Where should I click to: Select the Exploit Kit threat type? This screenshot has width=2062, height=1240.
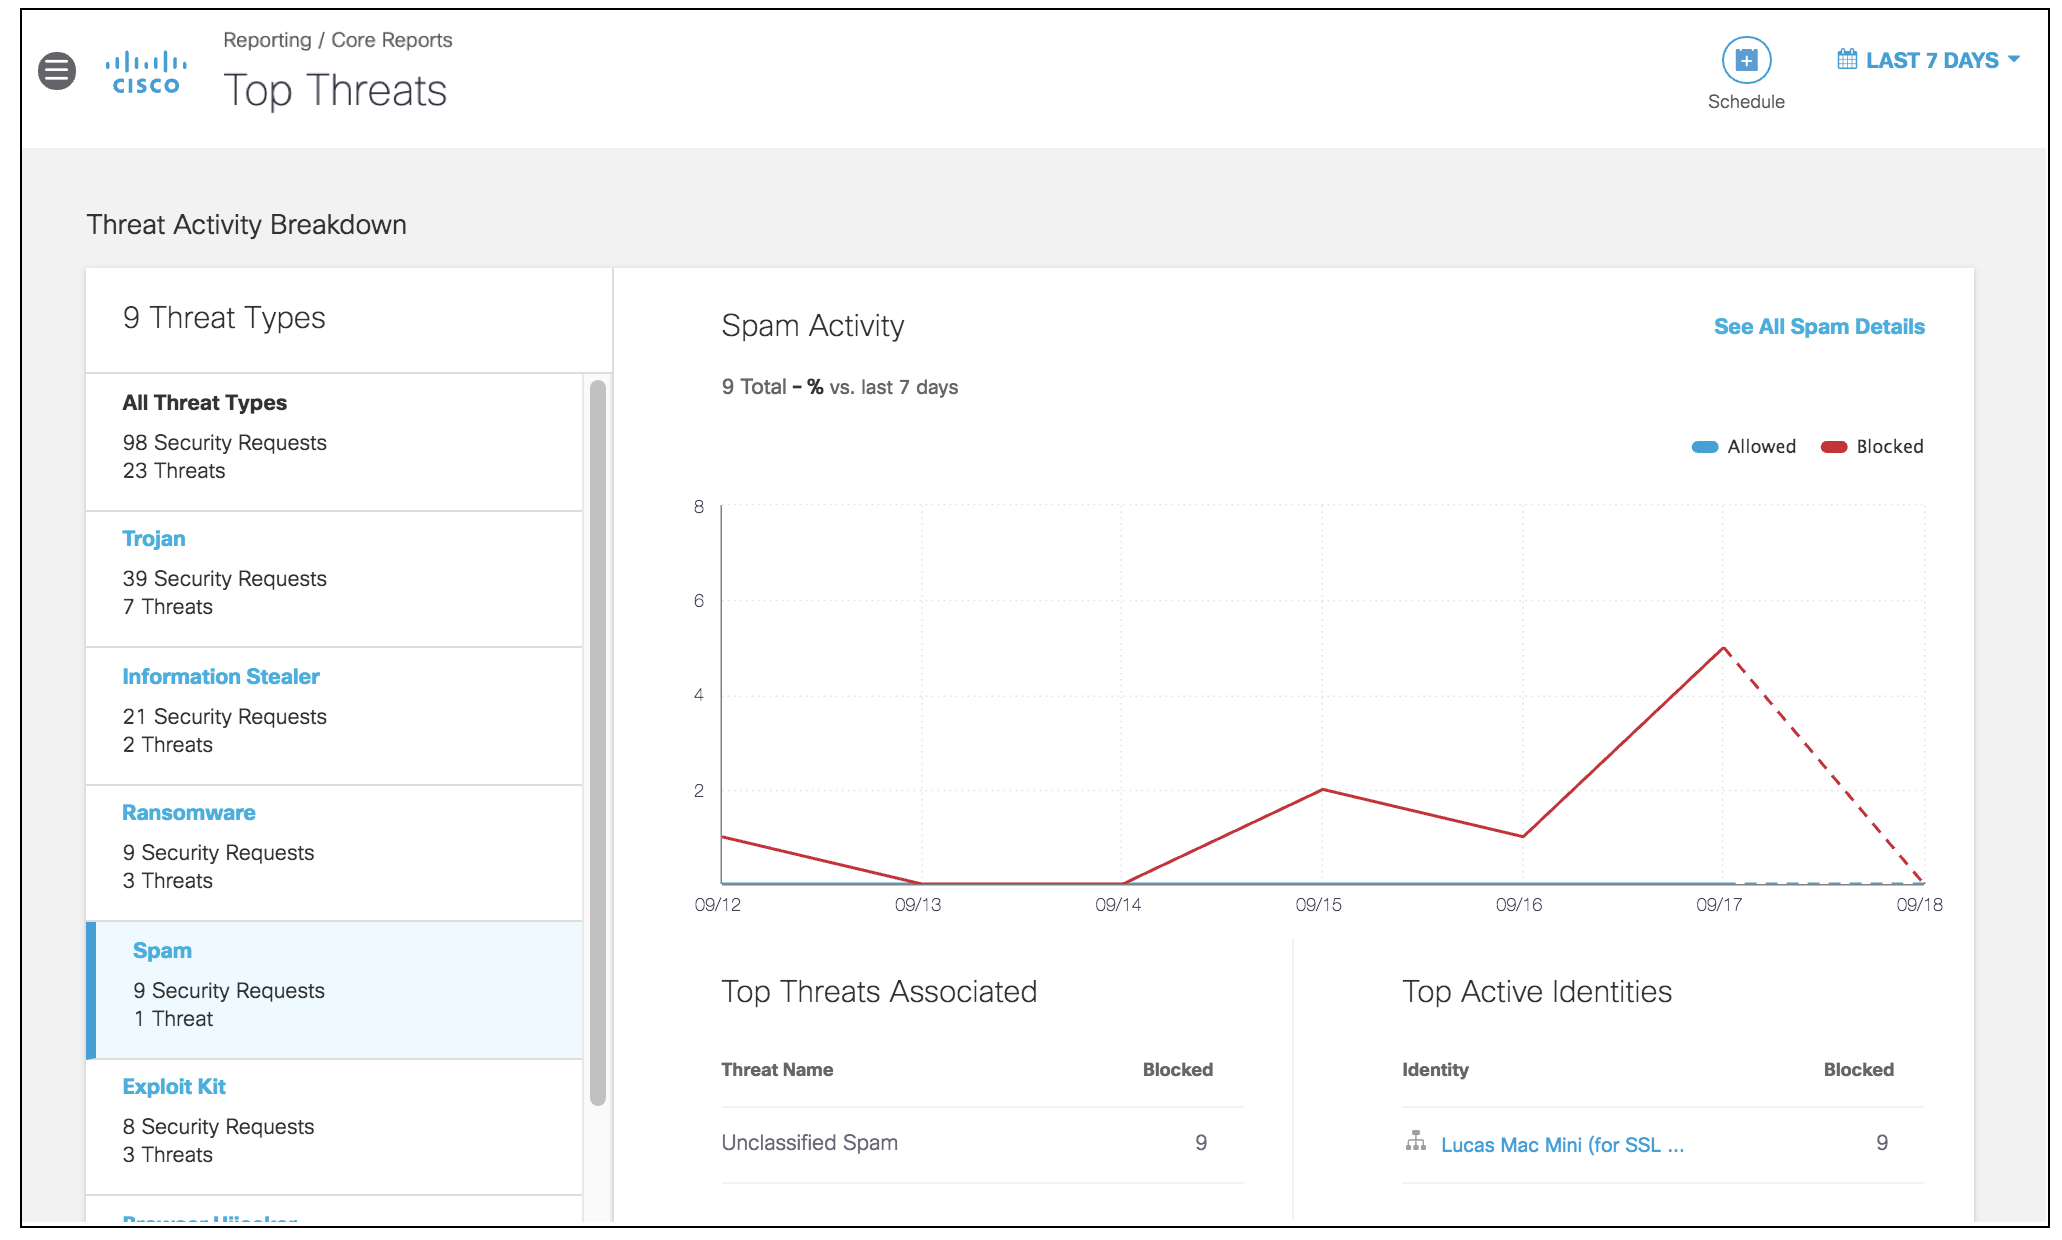coord(335,1127)
